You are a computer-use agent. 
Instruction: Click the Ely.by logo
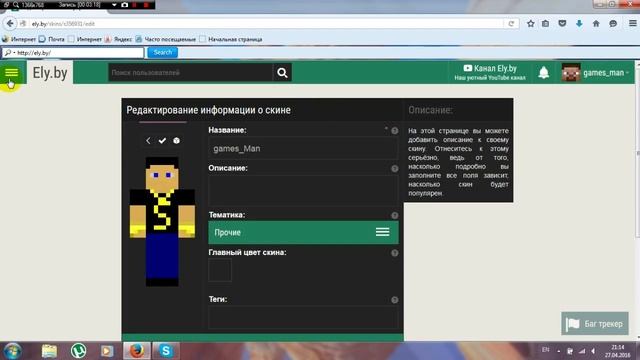coord(50,73)
